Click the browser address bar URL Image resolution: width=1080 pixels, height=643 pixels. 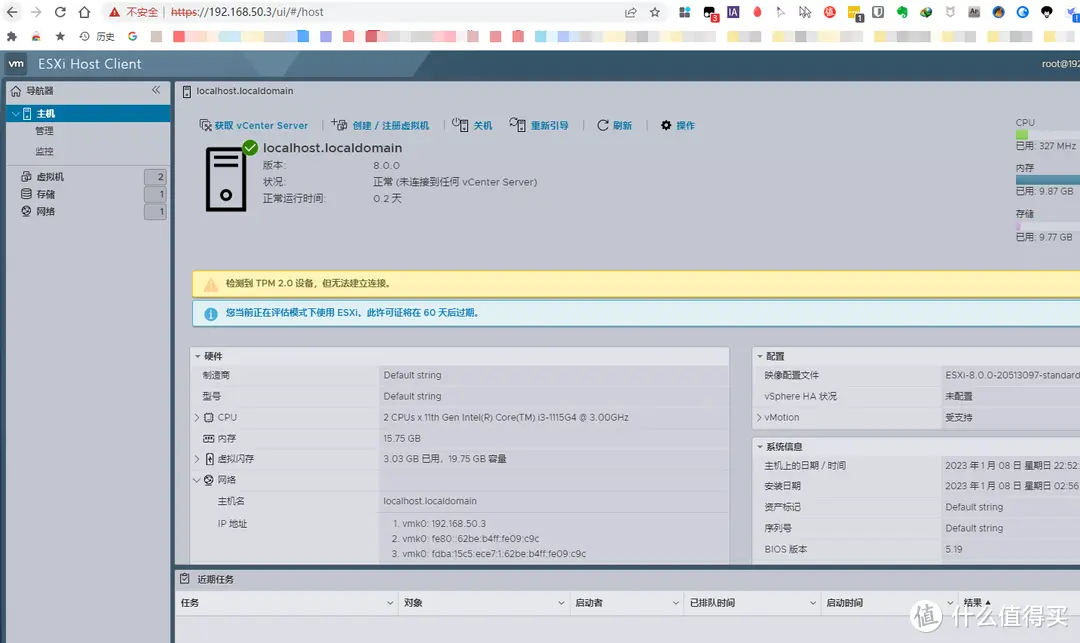tap(247, 12)
